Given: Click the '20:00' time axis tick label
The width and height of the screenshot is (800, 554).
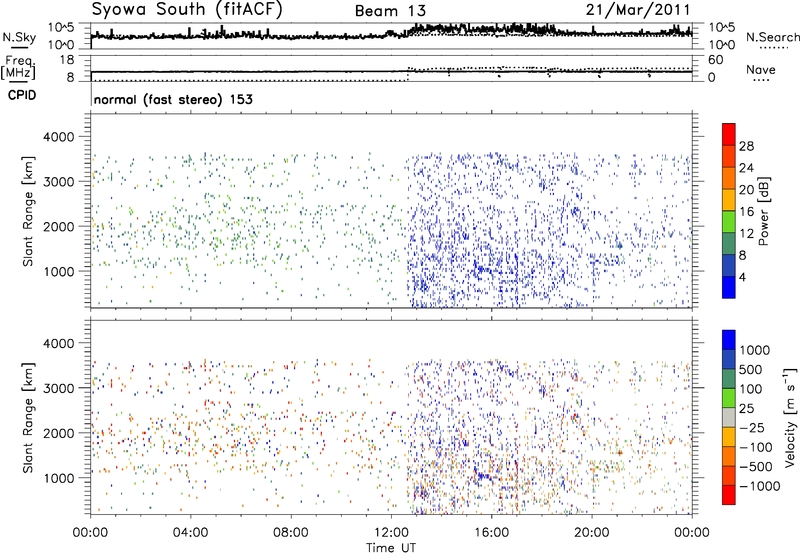Looking at the screenshot, I should [592, 533].
